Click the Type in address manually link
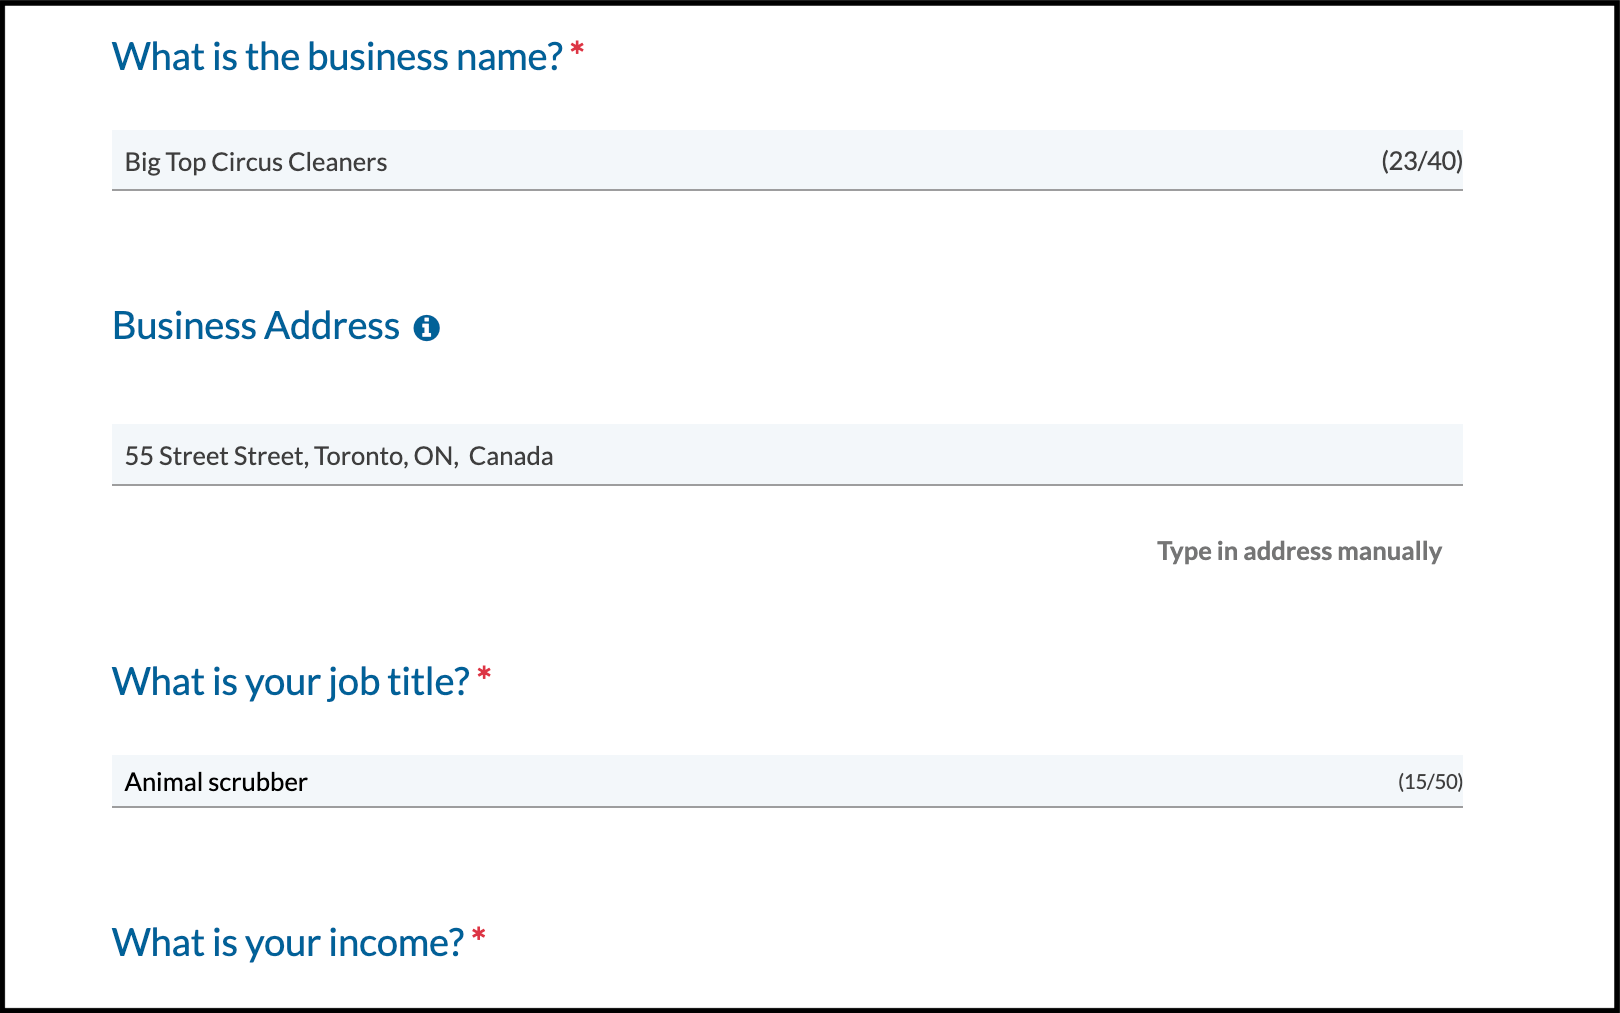 click(x=1298, y=551)
